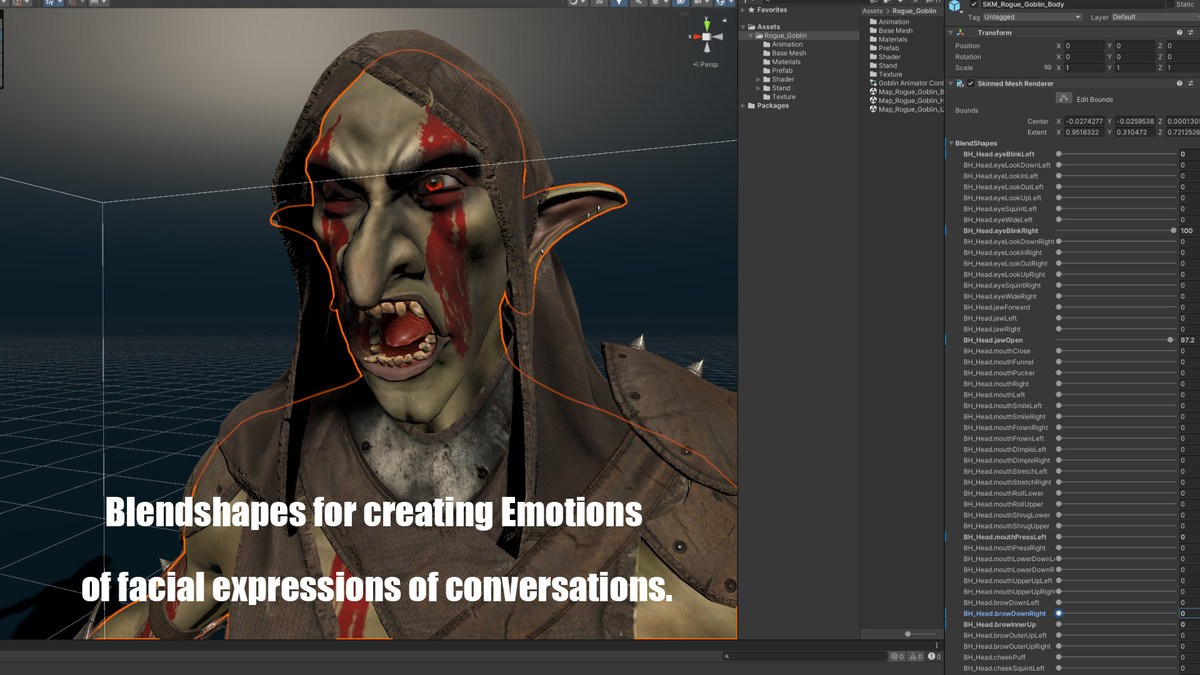The height and width of the screenshot is (675, 1200).
Task: Click the Transform component icon
Action: tap(961, 32)
